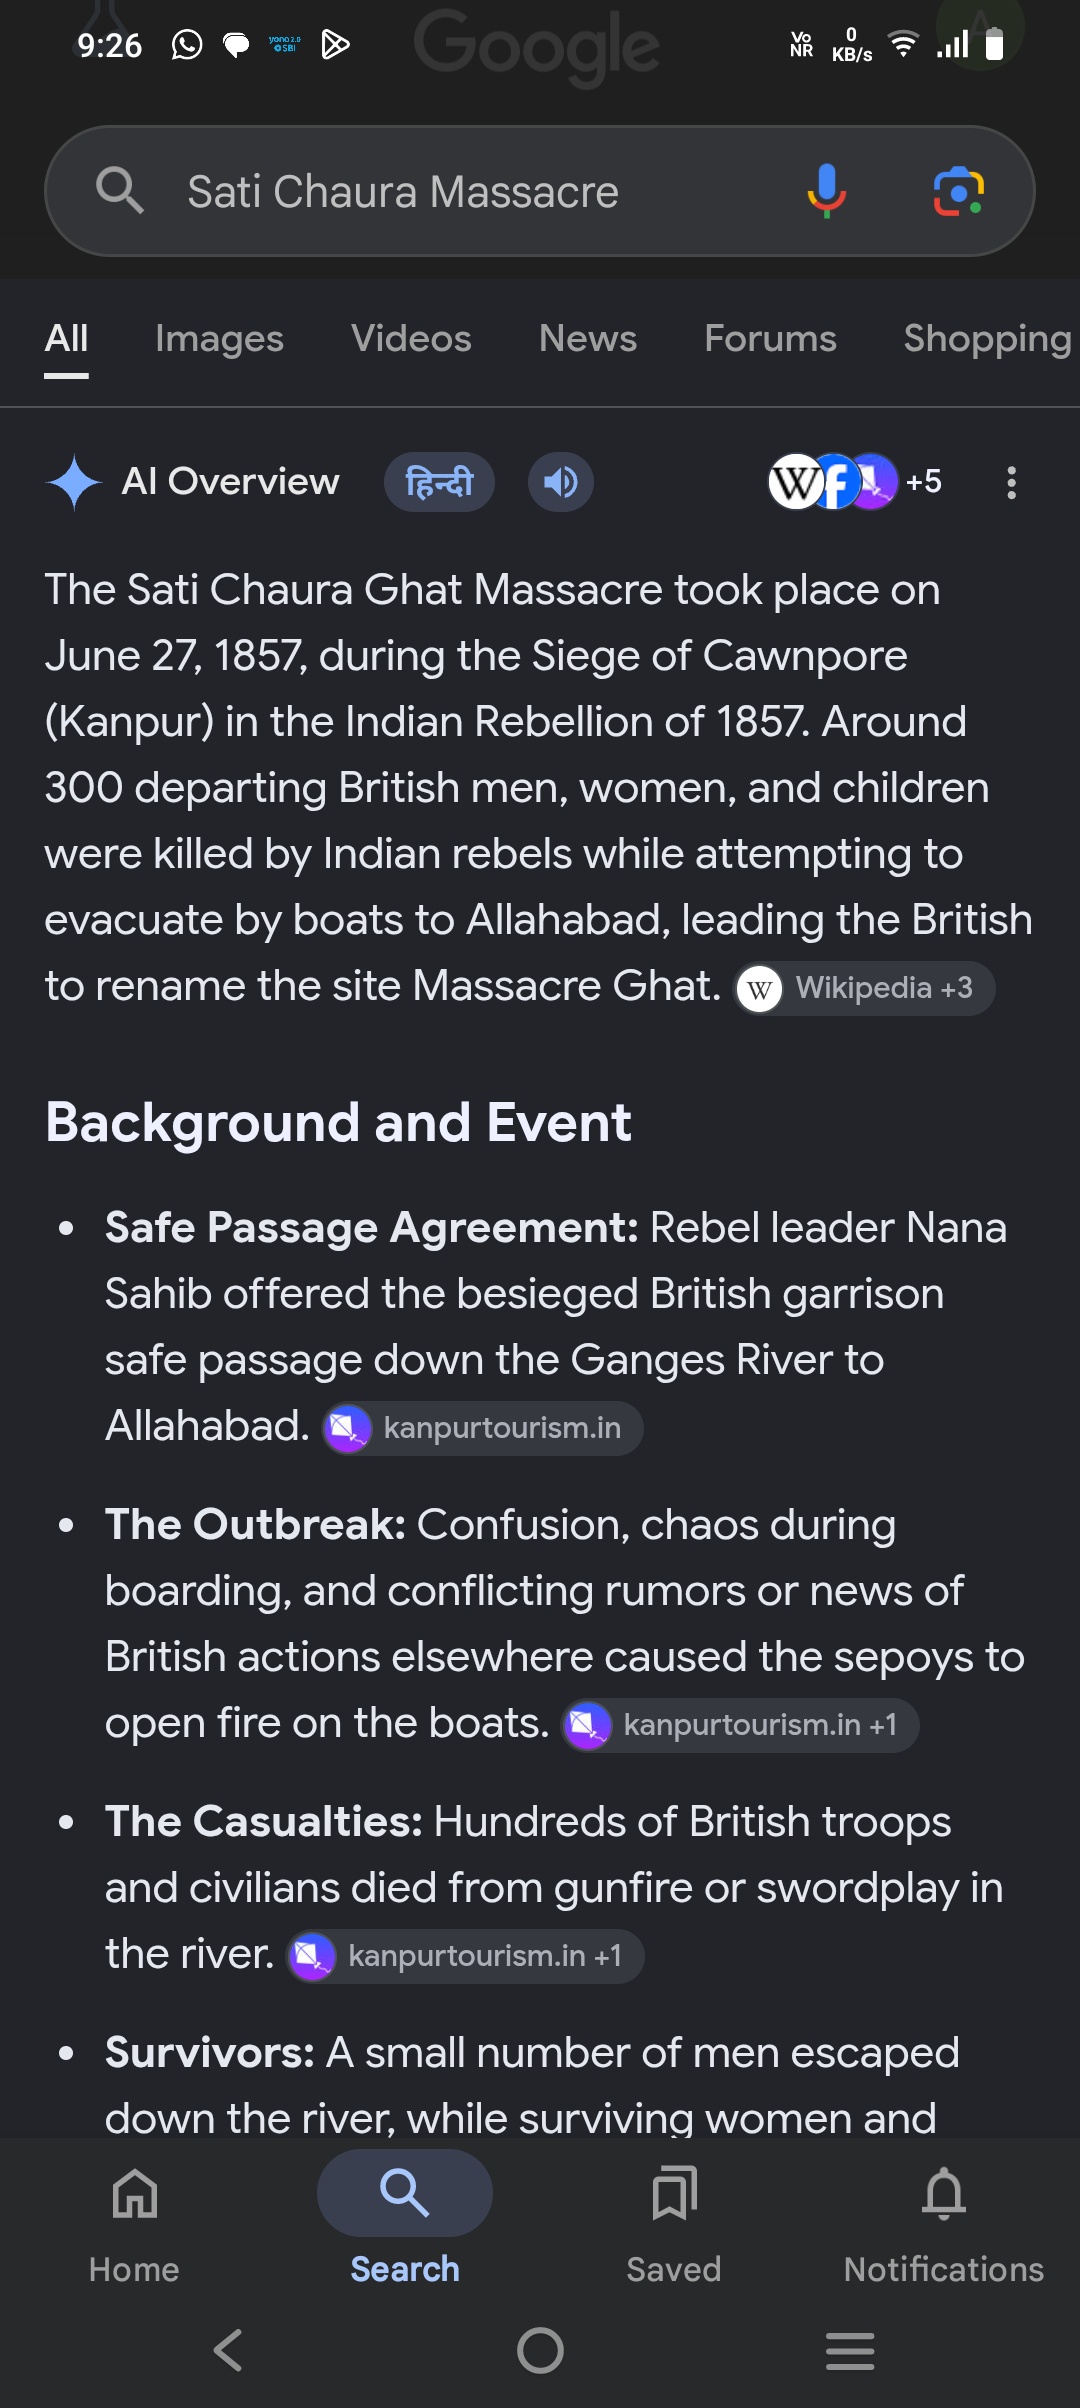This screenshot has height=2408, width=1080.
Task: Expand kanpurtourism.in +1 chip under The Outbreak
Action: [x=740, y=1725]
